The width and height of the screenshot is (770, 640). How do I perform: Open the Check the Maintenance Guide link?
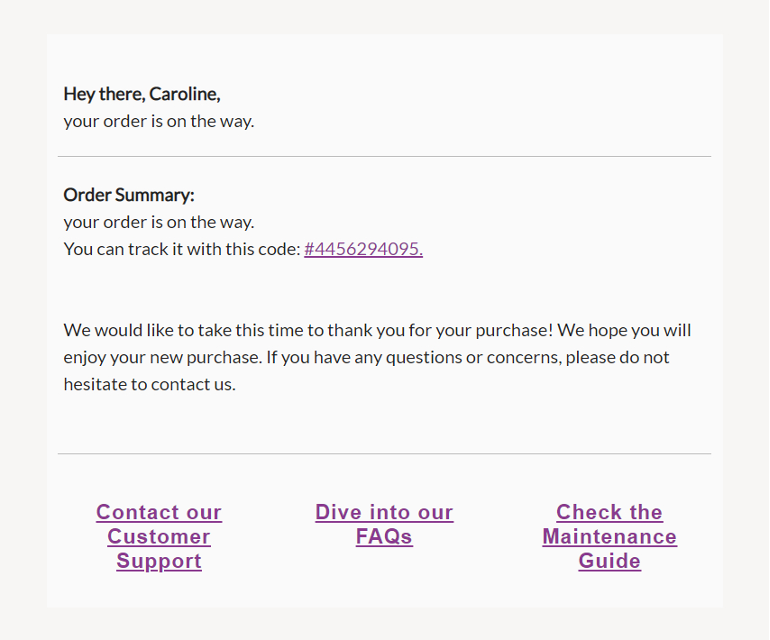click(x=609, y=536)
